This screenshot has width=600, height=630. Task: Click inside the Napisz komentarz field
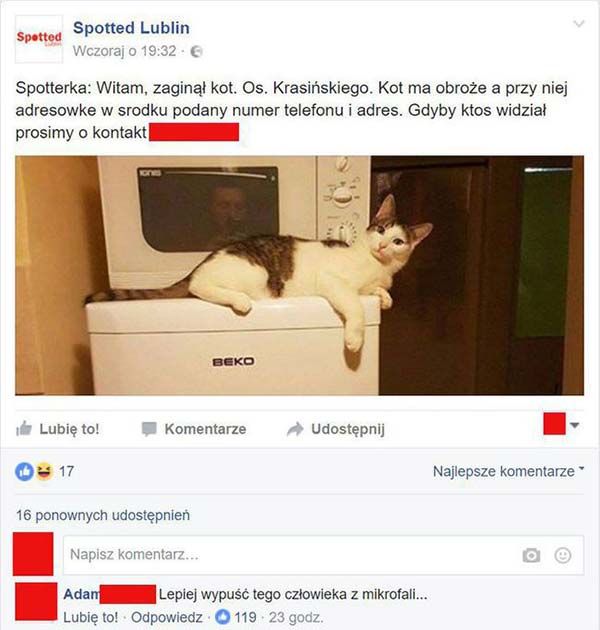tap(323, 555)
